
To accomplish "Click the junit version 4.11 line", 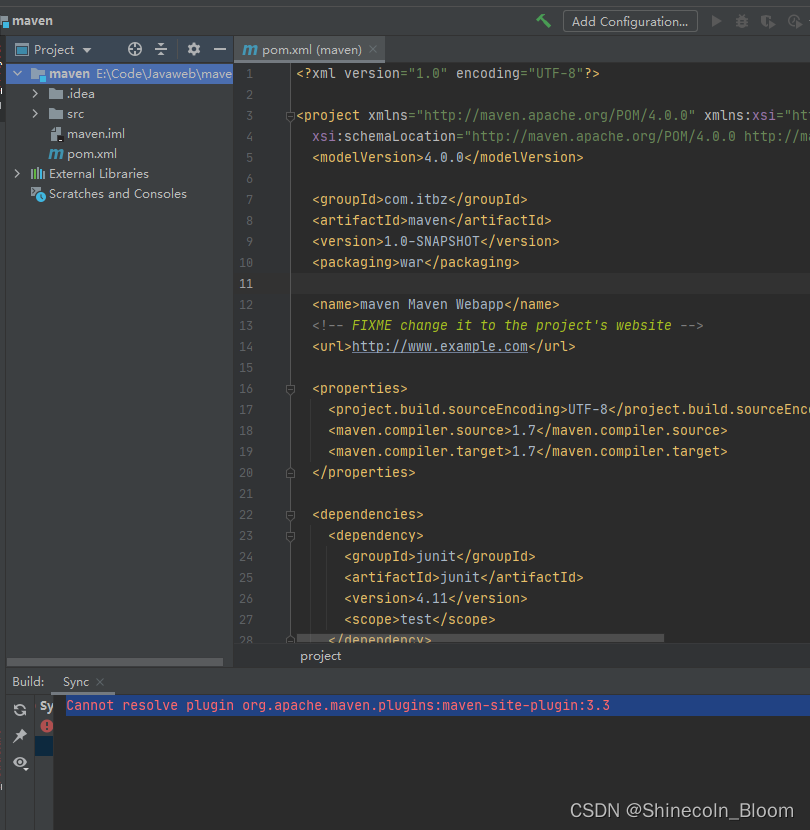I will pos(436,599).
